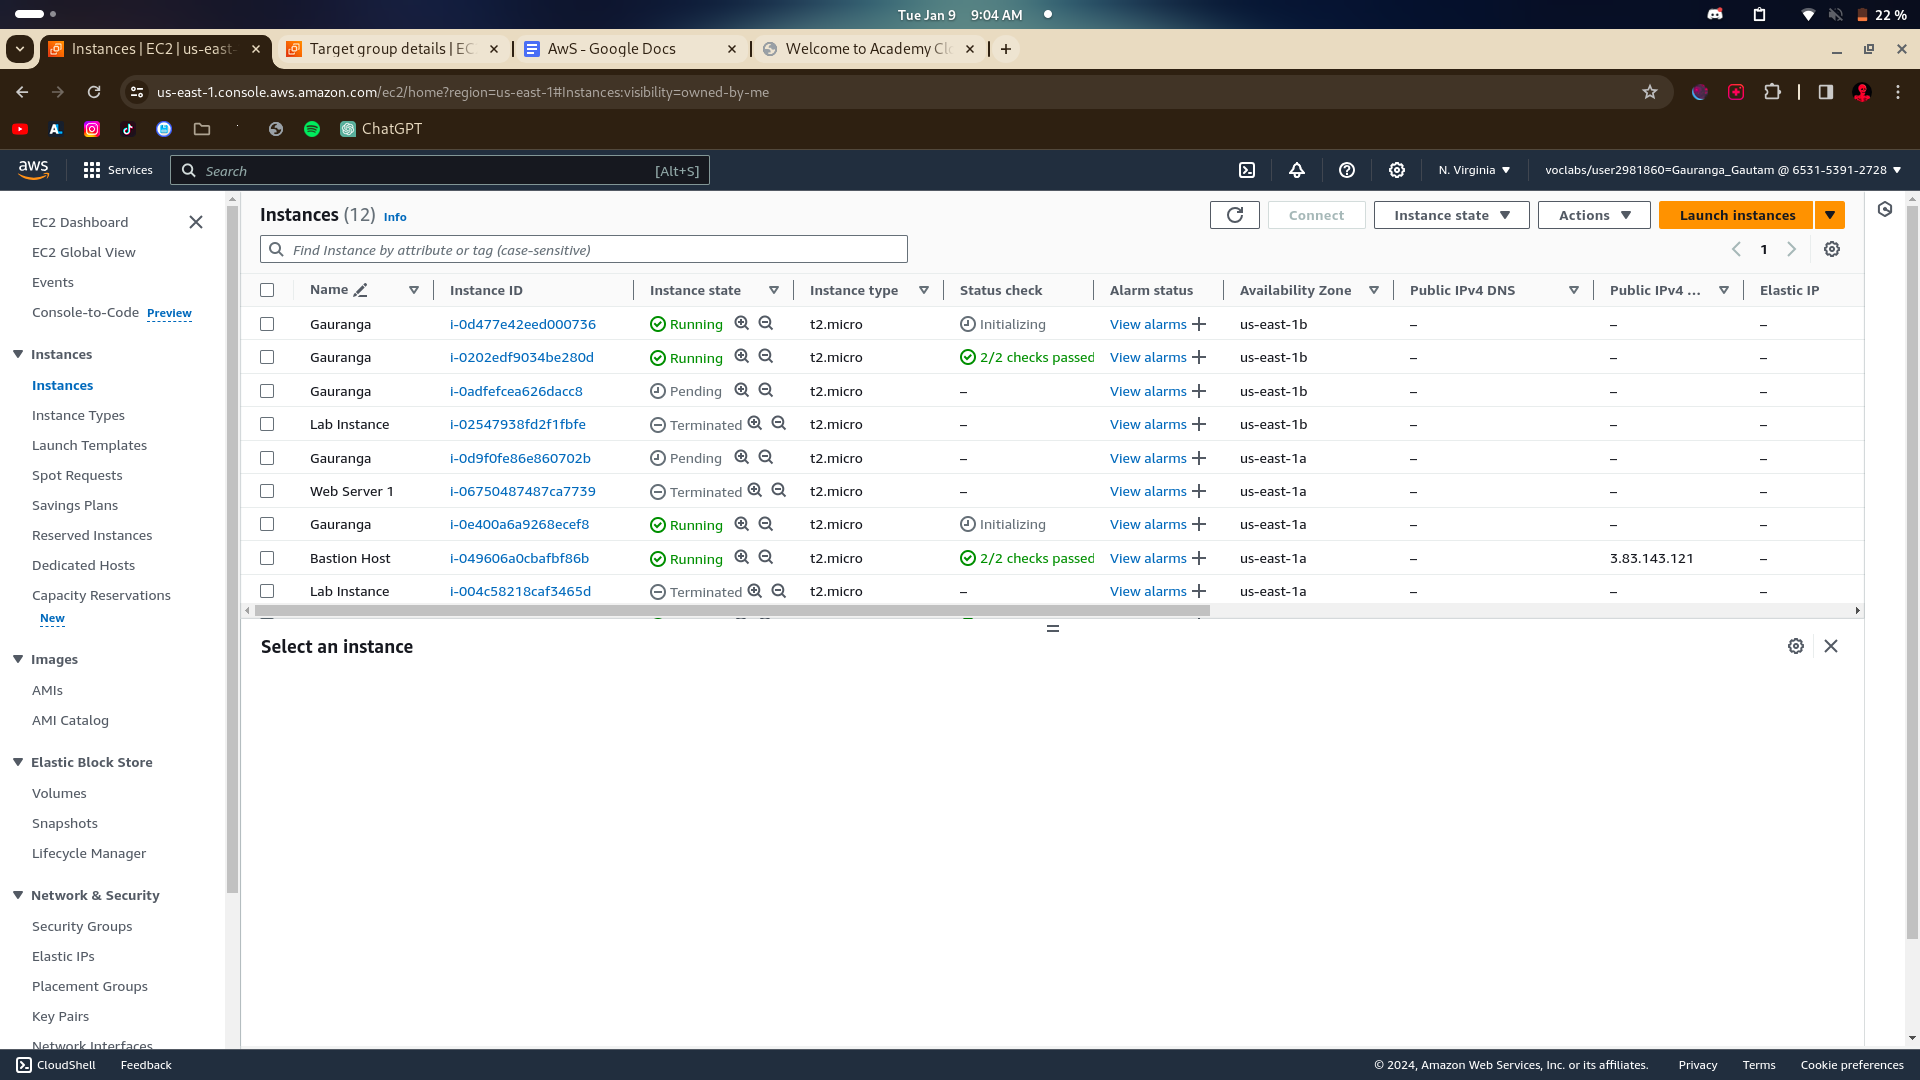Click the edit pencil next to Name column
1920x1080 pixels.
click(x=361, y=290)
